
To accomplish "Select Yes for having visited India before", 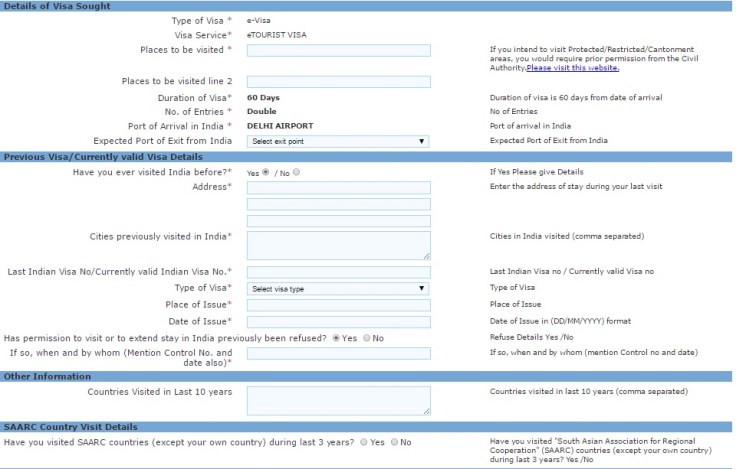I will (265, 172).
